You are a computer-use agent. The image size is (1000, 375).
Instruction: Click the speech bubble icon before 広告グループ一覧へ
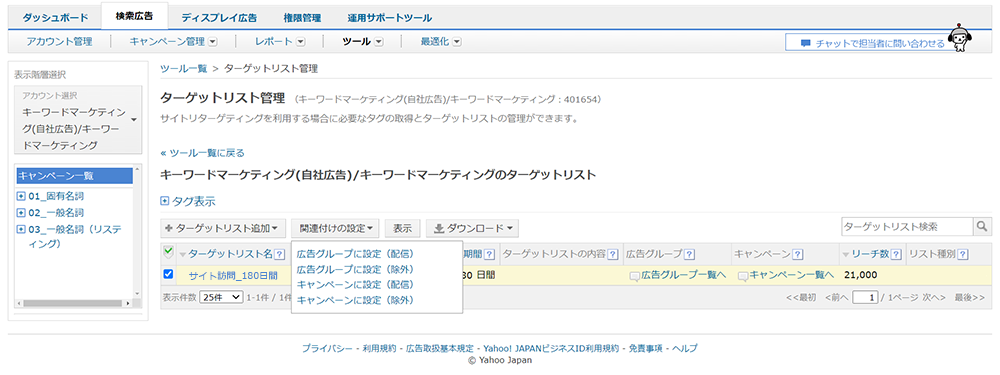[635, 276]
